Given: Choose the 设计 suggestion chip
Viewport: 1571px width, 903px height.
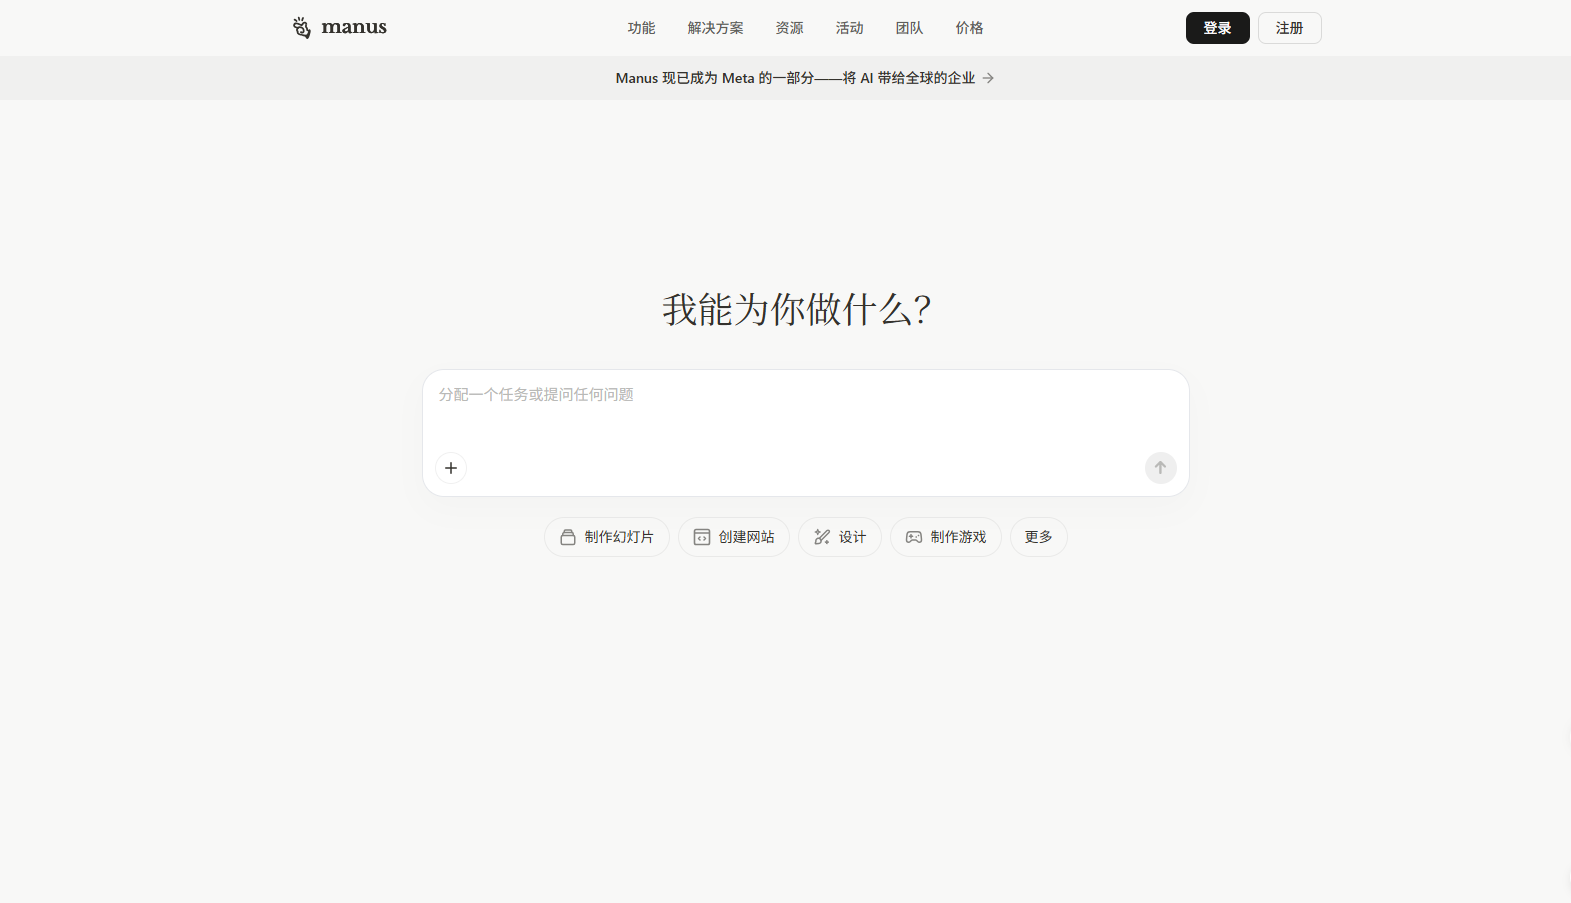Looking at the screenshot, I should click(x=840, y=537).
